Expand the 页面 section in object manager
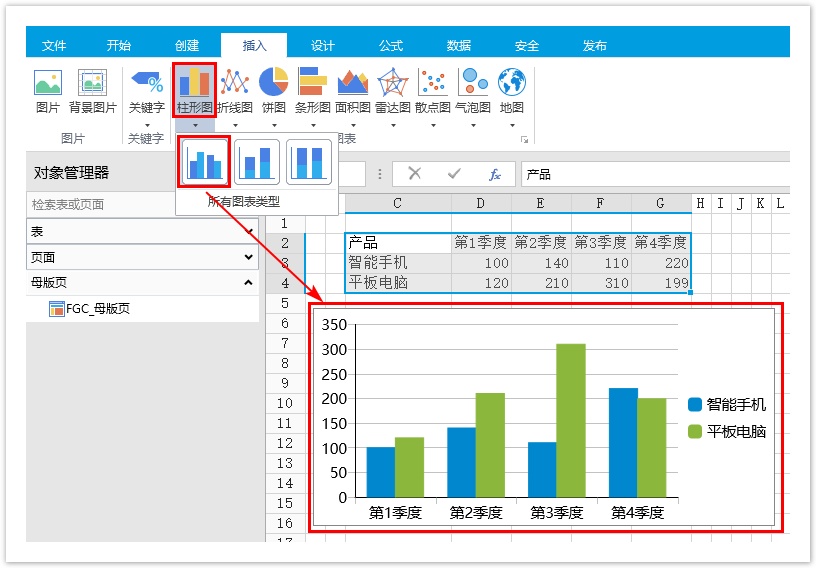Viewport: 816px width, 568px height. (248, 257)
